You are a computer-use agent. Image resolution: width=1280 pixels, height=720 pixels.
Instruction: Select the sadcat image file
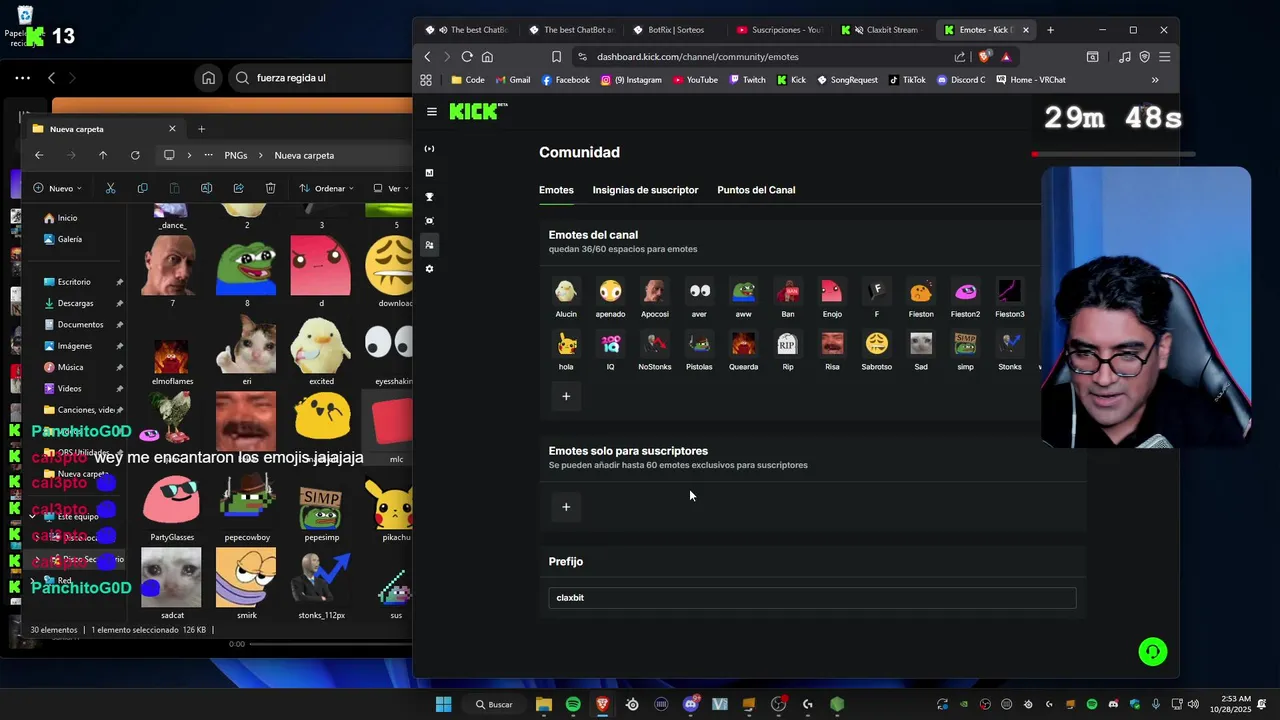(172, 585)
